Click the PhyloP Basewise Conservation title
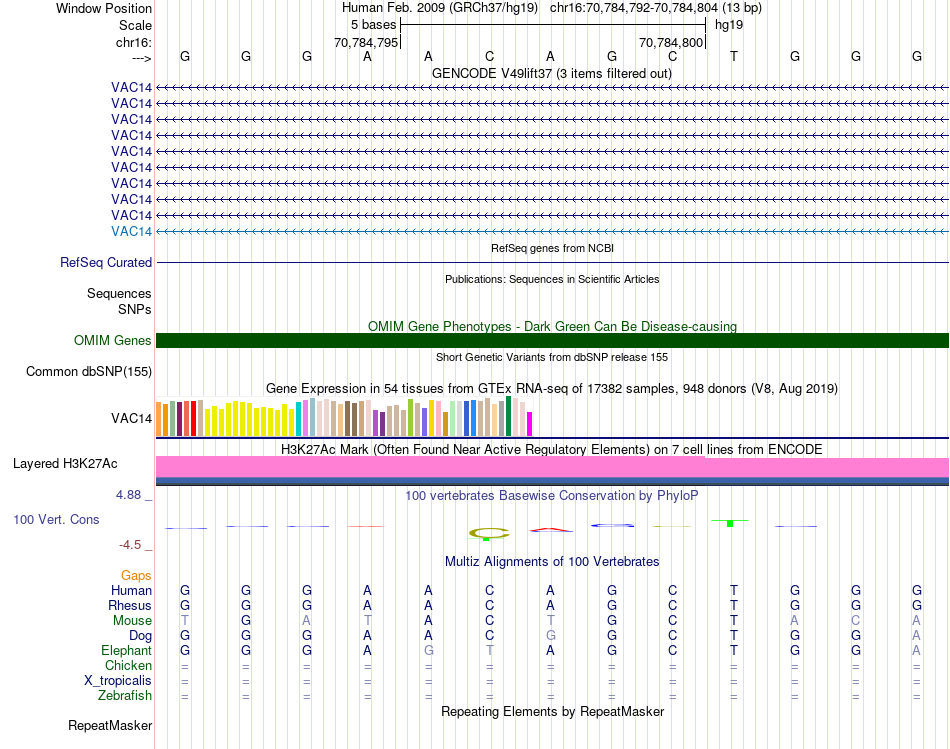 pos(552,496)
